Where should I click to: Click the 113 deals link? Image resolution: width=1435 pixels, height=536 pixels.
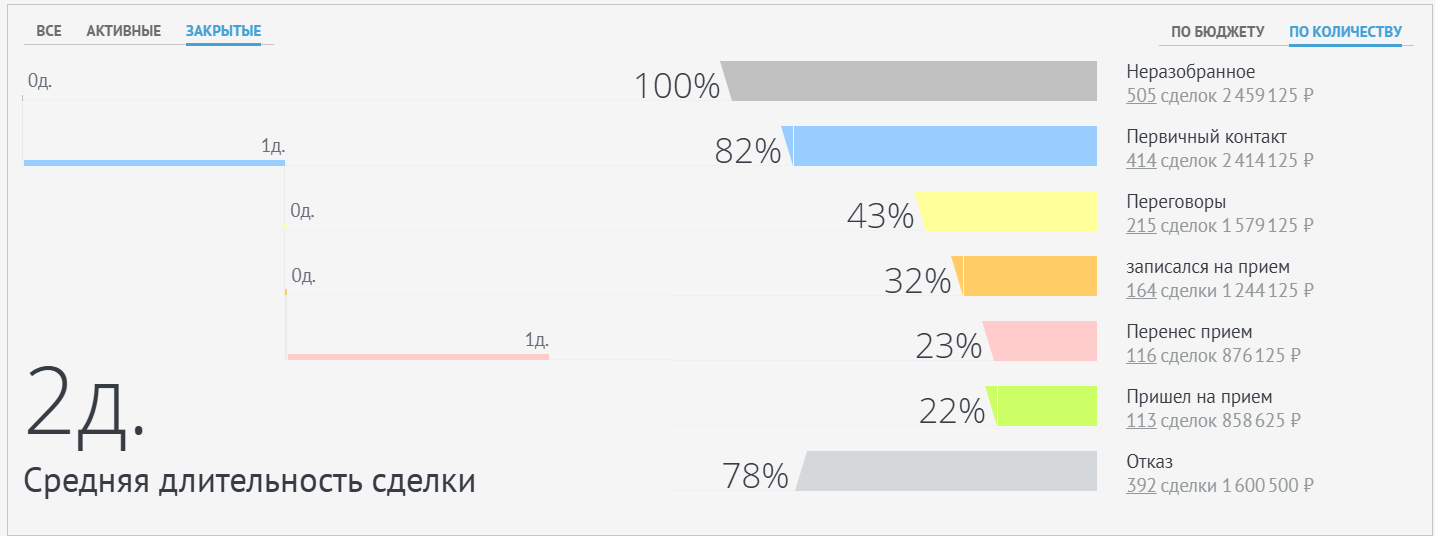click(x=1141, y=421)
